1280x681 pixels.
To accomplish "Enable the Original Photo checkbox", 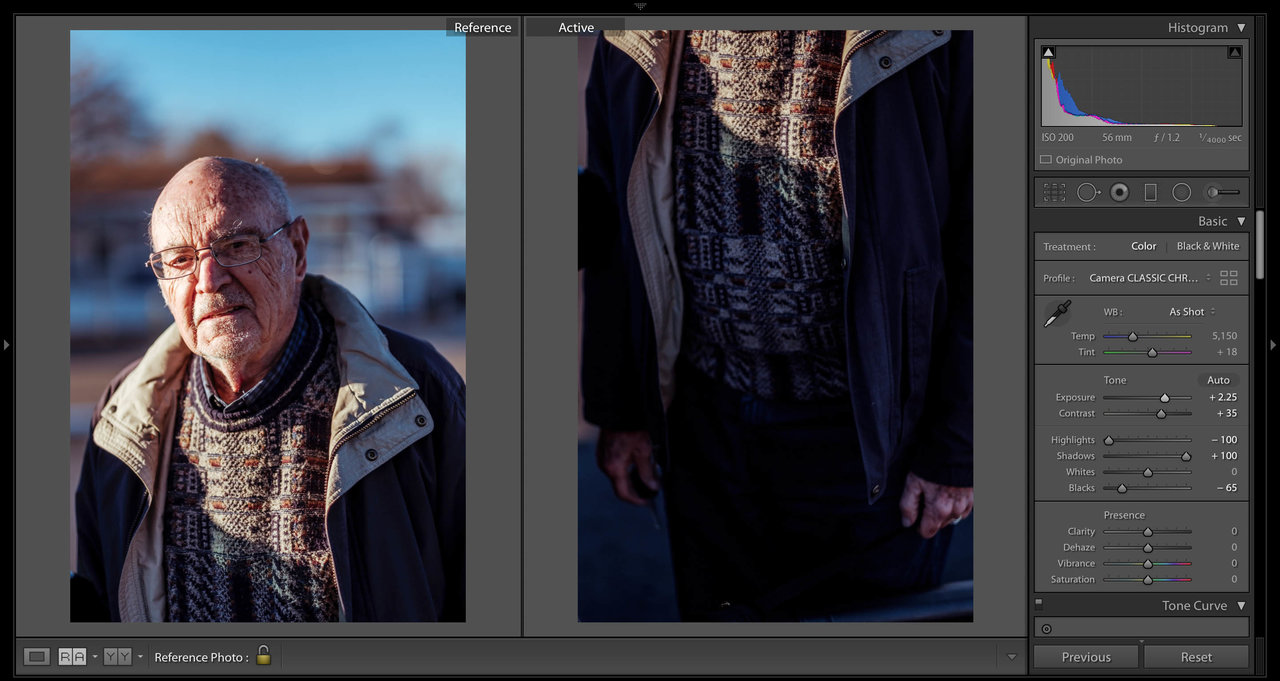I will [1046, 160].
